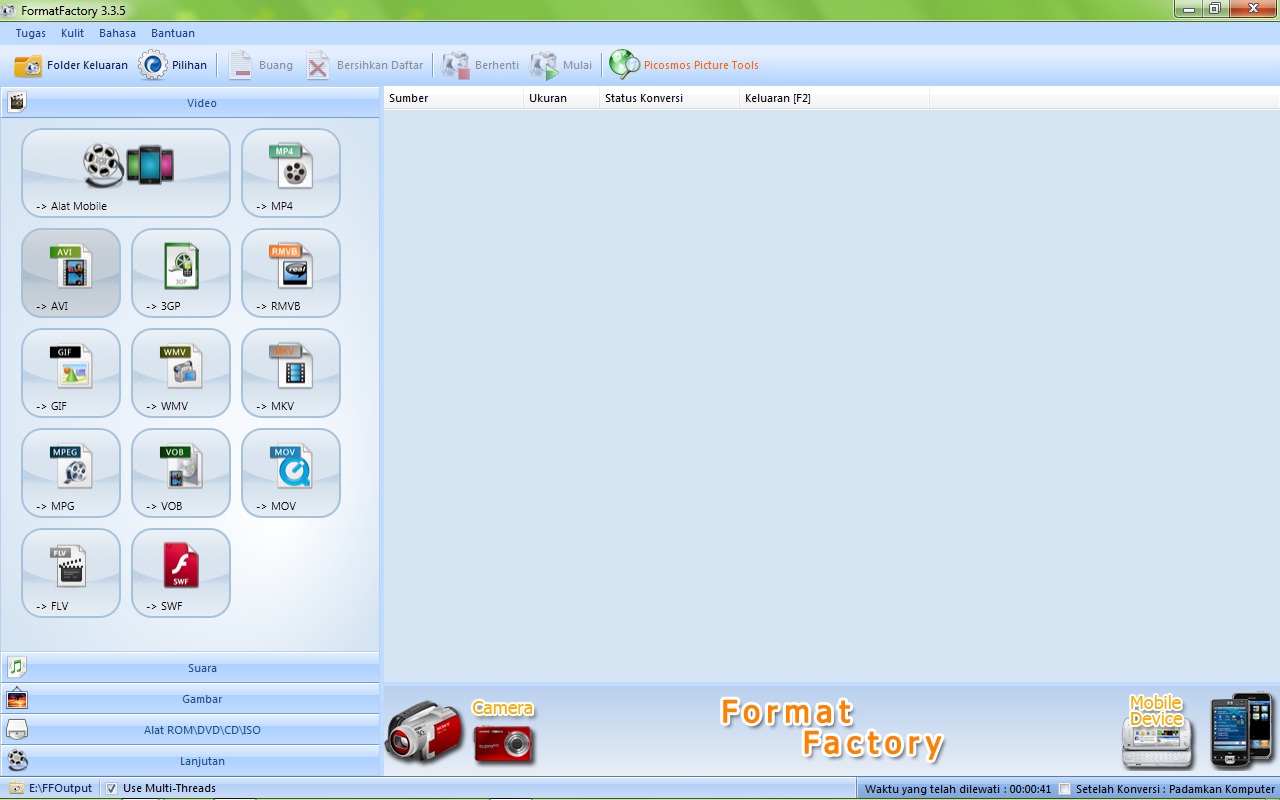Choose the MP4 conversion format

click(291, 173)
